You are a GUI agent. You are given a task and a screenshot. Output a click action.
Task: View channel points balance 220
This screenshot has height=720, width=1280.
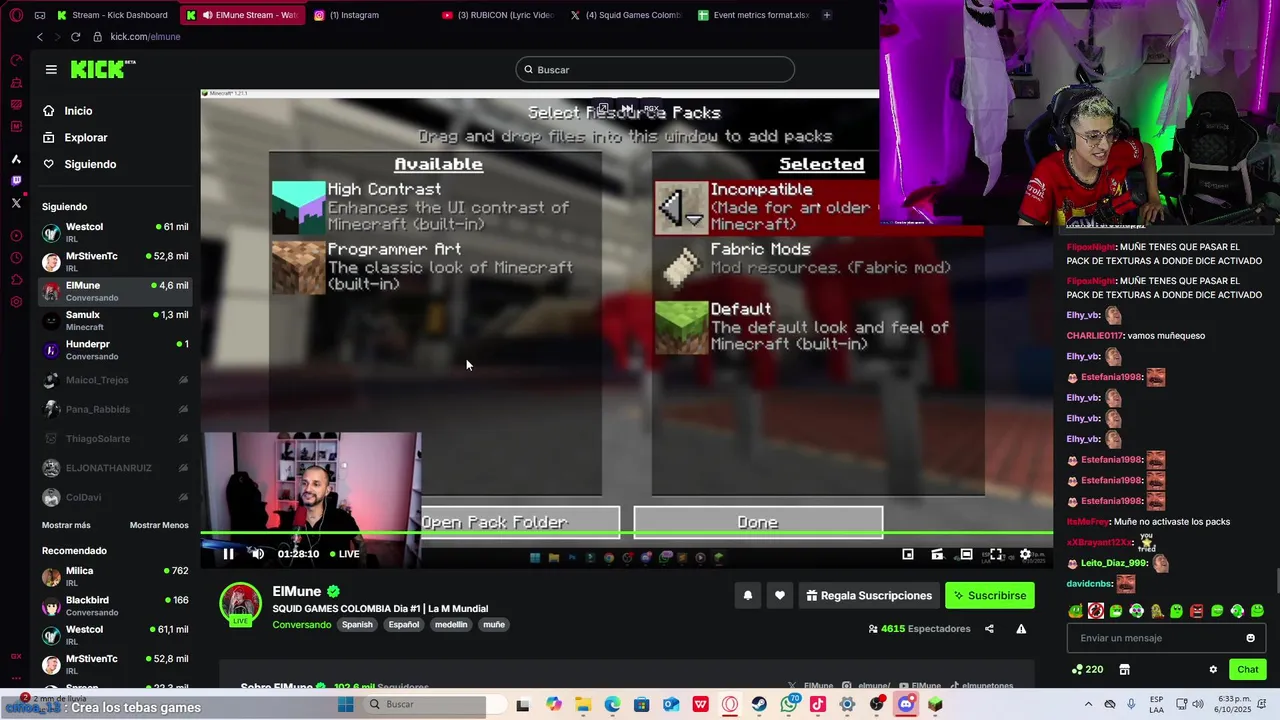coord(1087,669)
